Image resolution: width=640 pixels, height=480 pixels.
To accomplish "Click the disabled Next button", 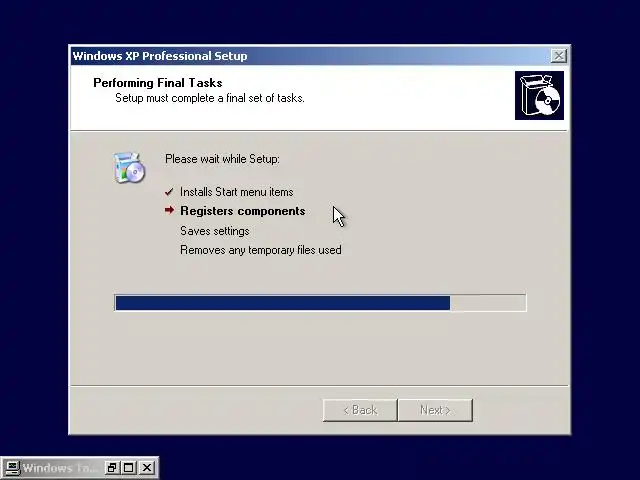I will pos(435,410).
